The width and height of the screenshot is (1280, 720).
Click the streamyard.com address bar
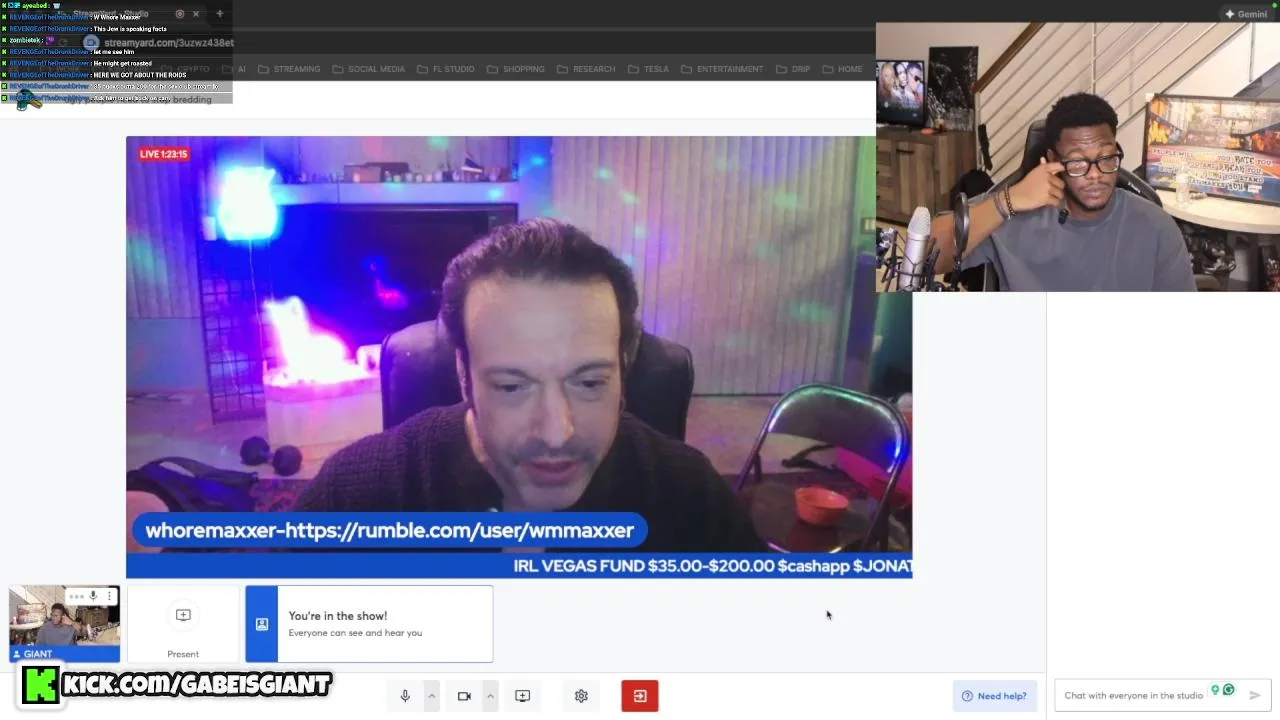point(168,43)
